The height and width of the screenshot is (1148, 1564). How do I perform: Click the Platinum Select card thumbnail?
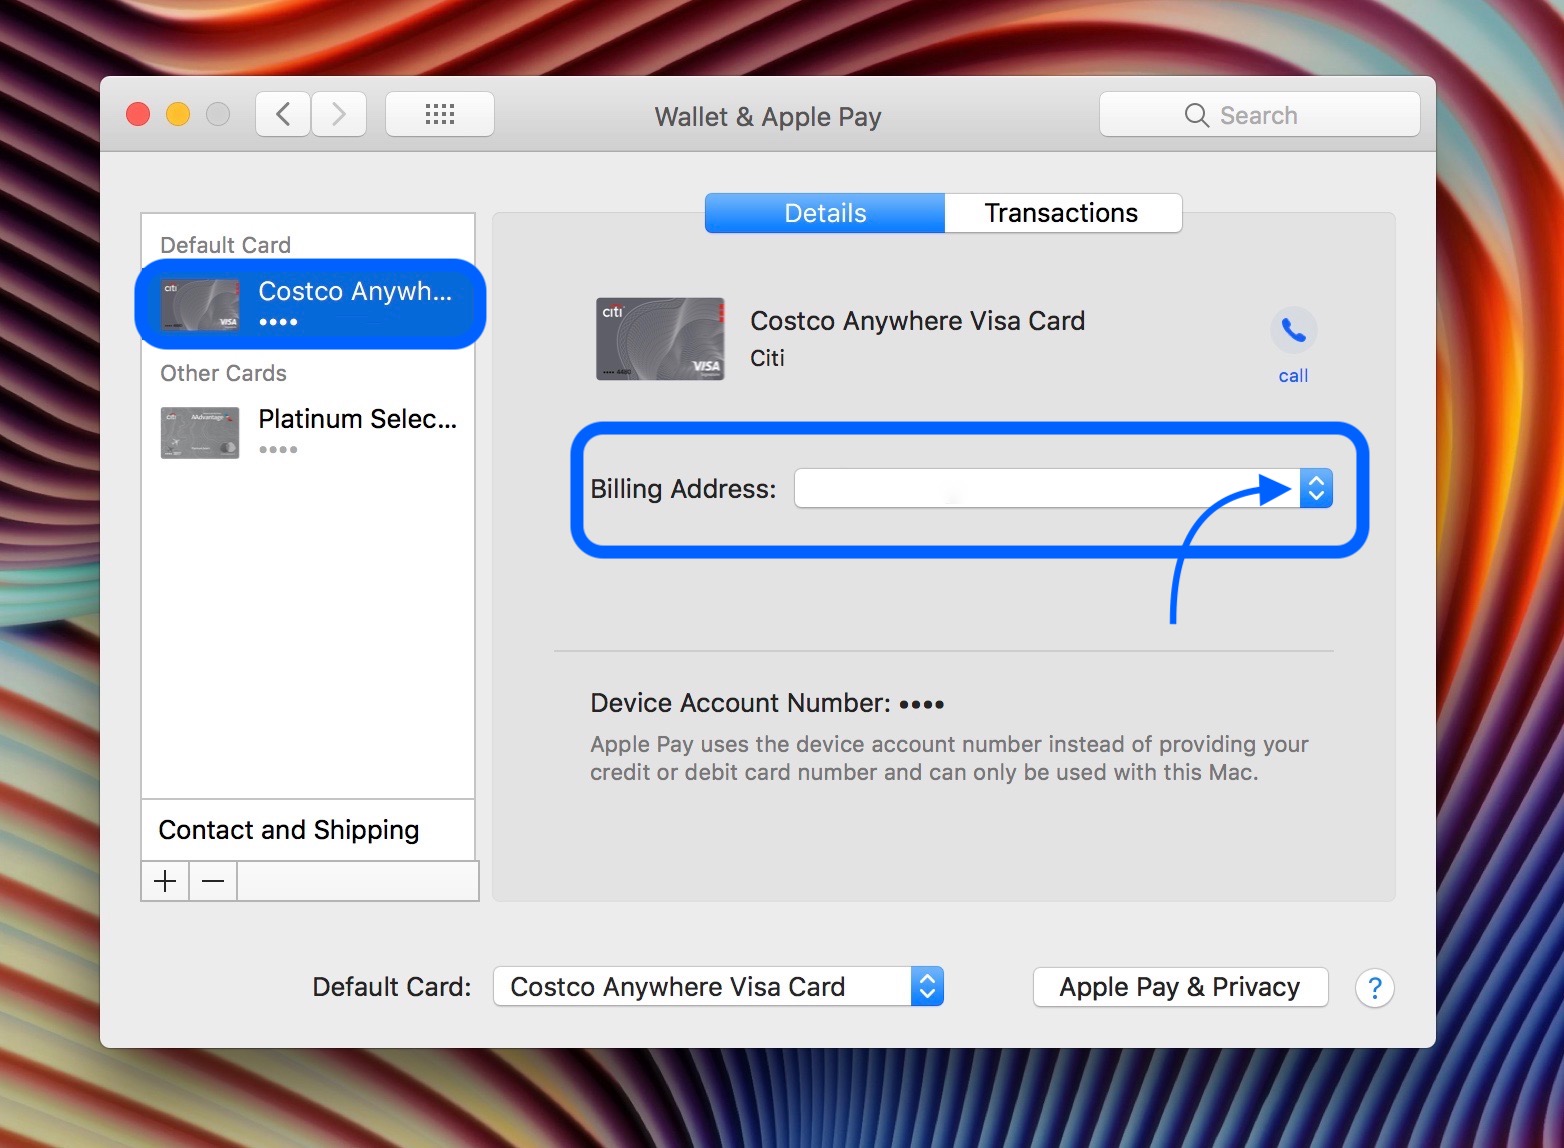pos(199,432)
